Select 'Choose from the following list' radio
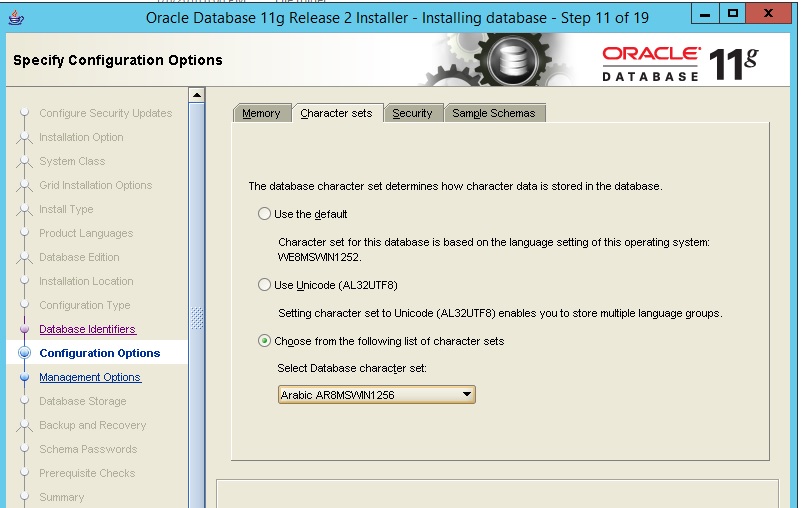Screen dimensions: 801x508 pyautogui.click(x=264, y=341)
